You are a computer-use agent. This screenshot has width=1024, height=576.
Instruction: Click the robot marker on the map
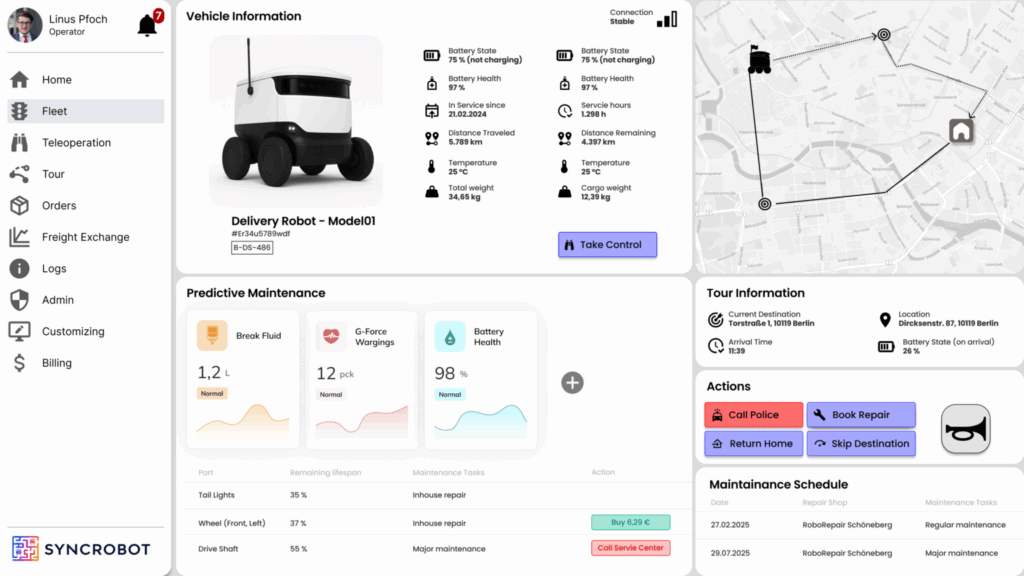click(x=760, y=60)
